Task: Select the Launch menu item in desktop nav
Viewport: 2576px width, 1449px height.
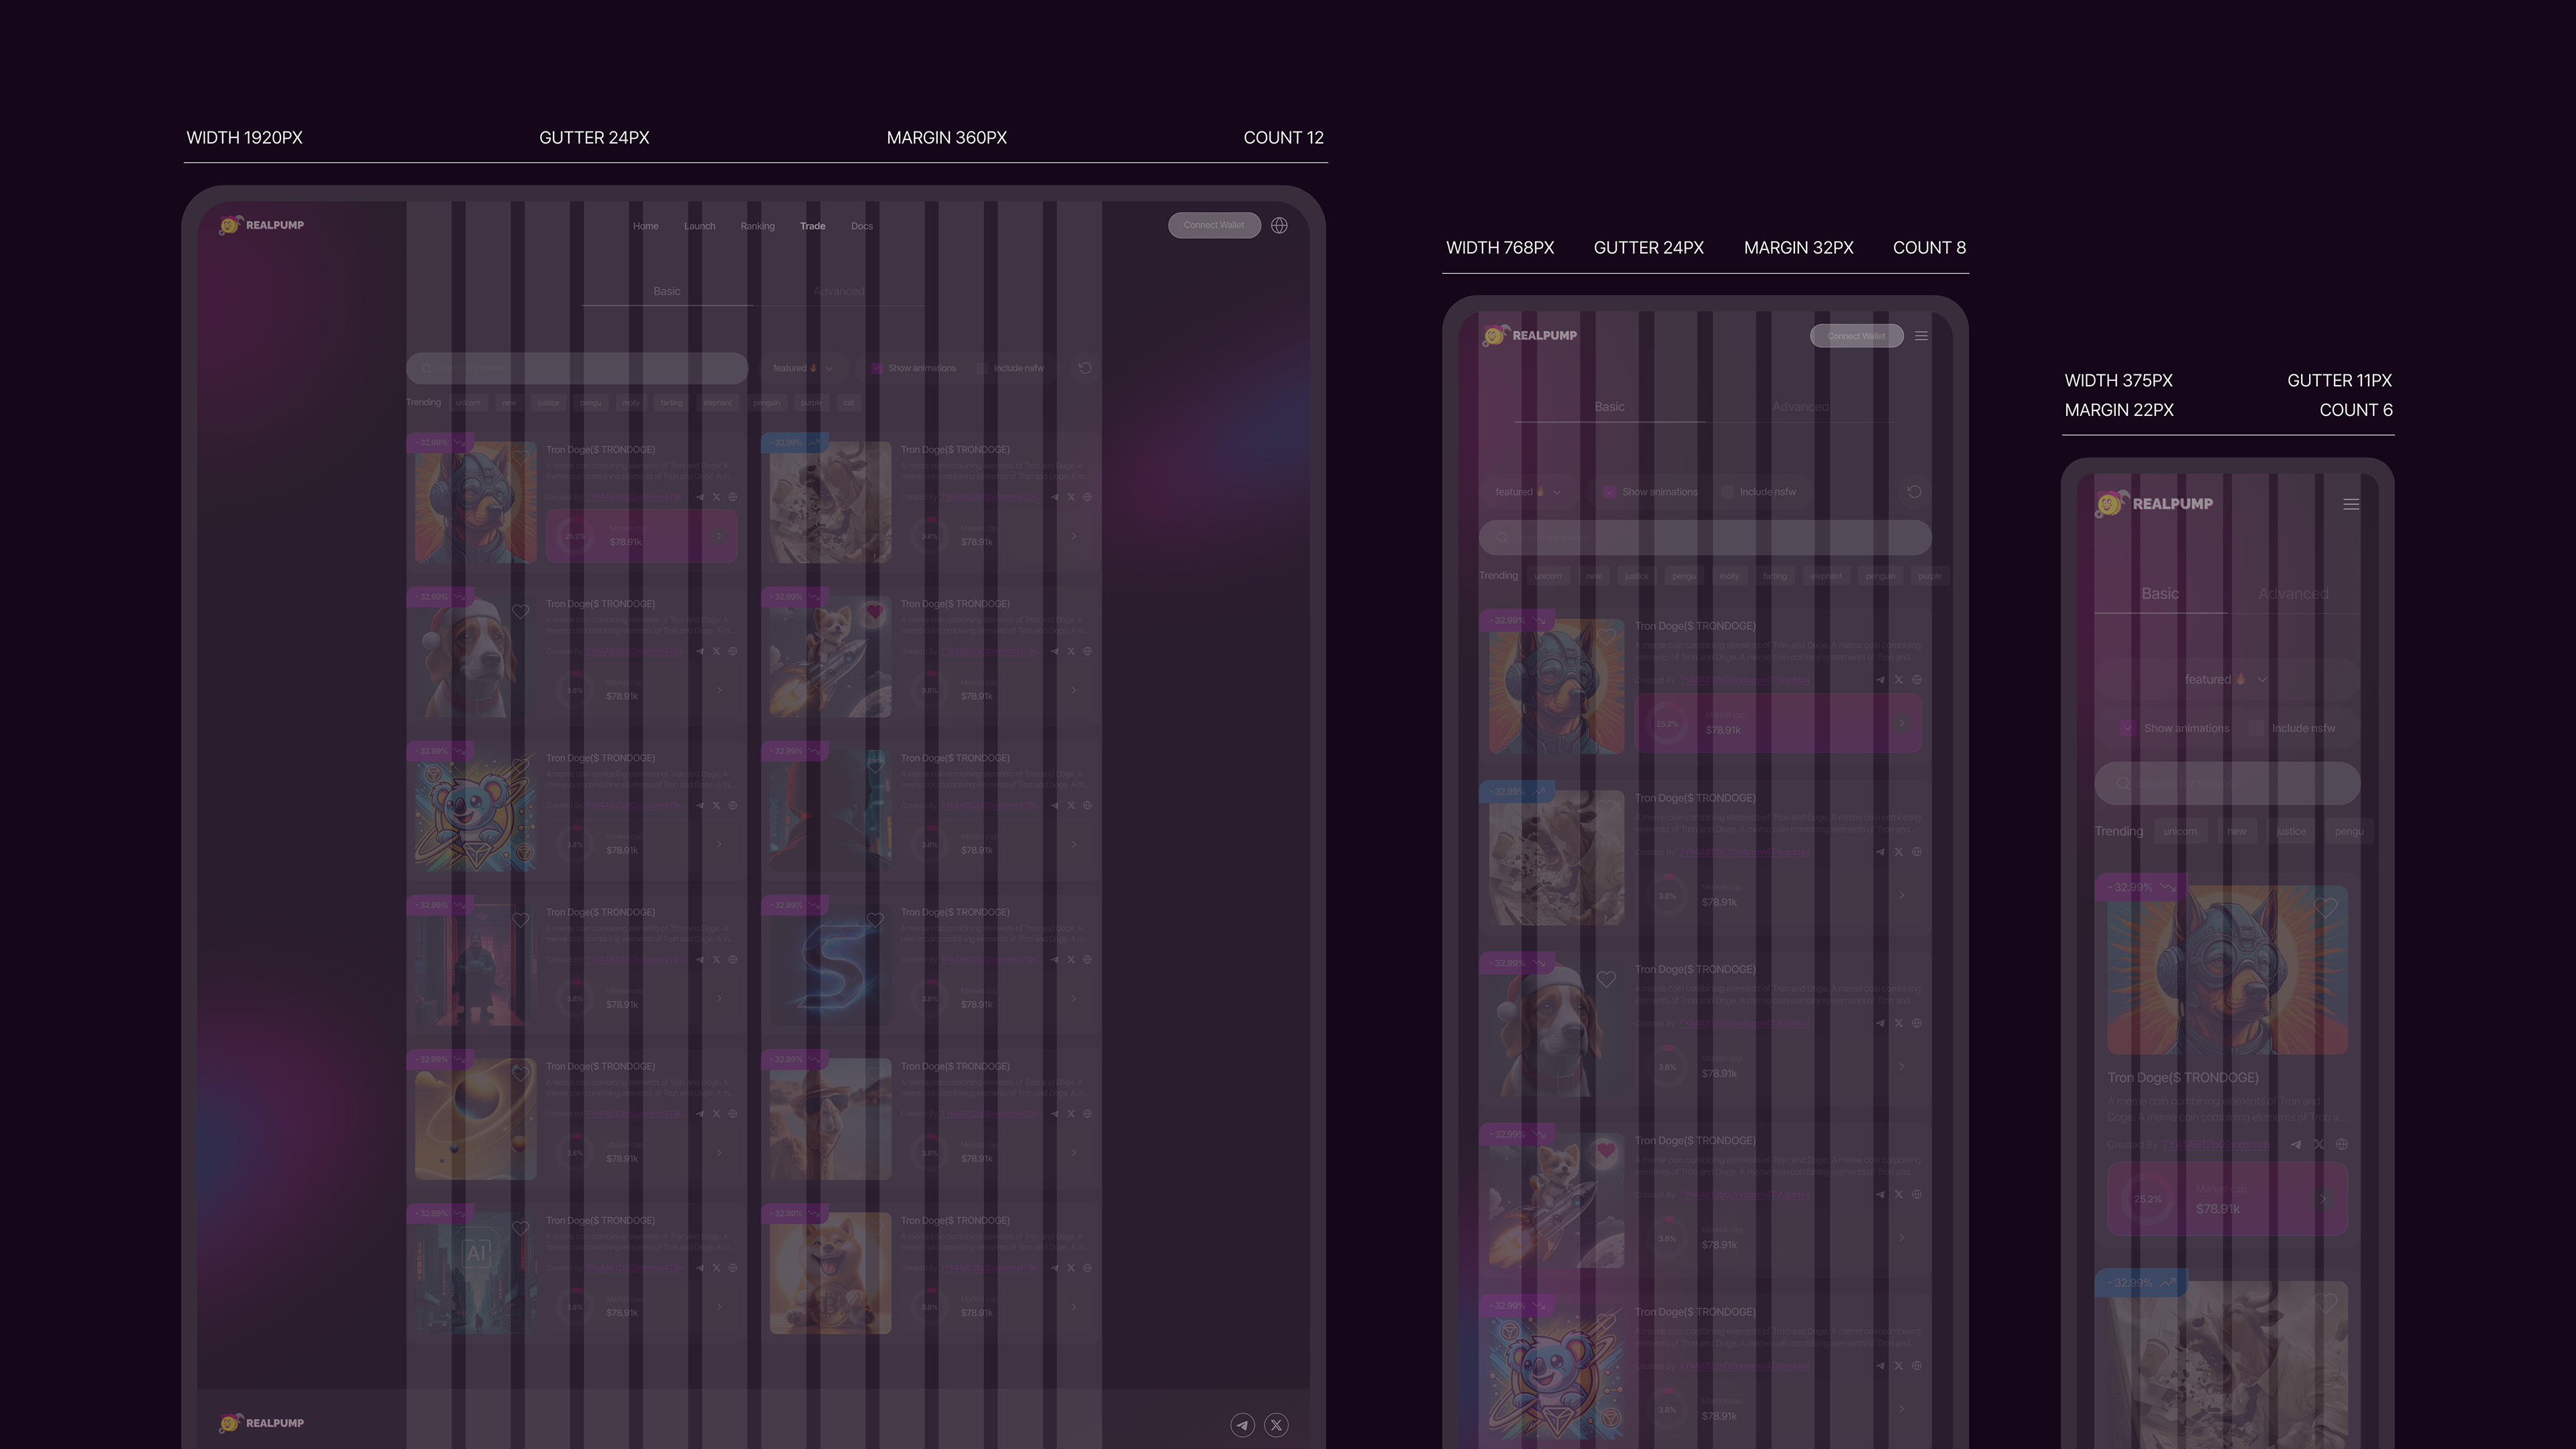Action: (699, 226)
